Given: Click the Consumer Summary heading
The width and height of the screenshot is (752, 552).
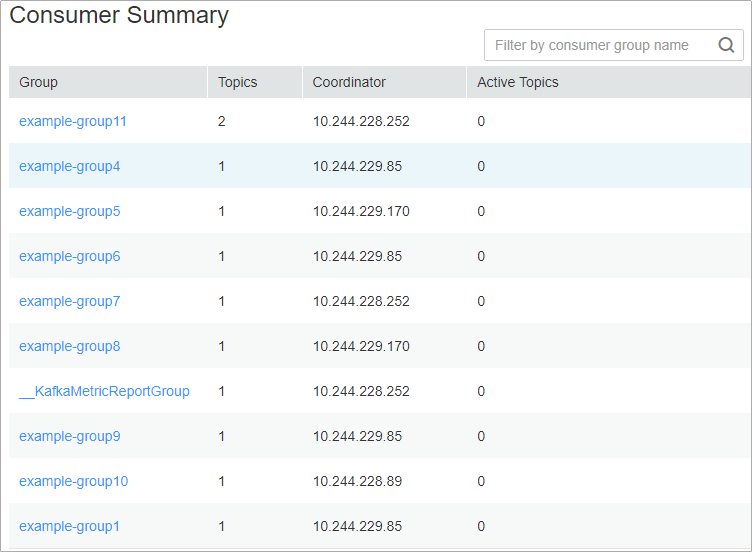Looking at the screenshot, I should (x=119, y=16).
